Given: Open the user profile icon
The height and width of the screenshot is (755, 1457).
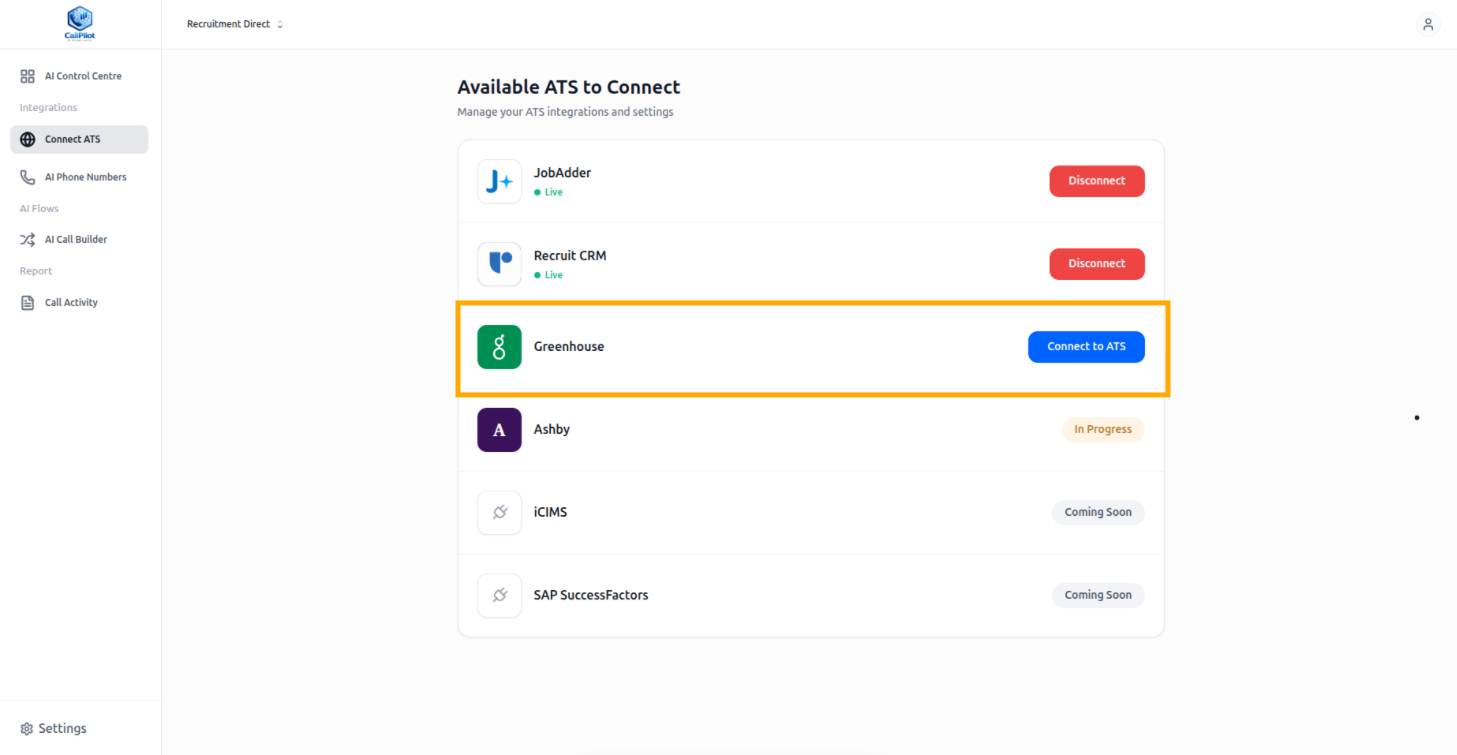Looking at the screenshot, I should pos(1428,24).
